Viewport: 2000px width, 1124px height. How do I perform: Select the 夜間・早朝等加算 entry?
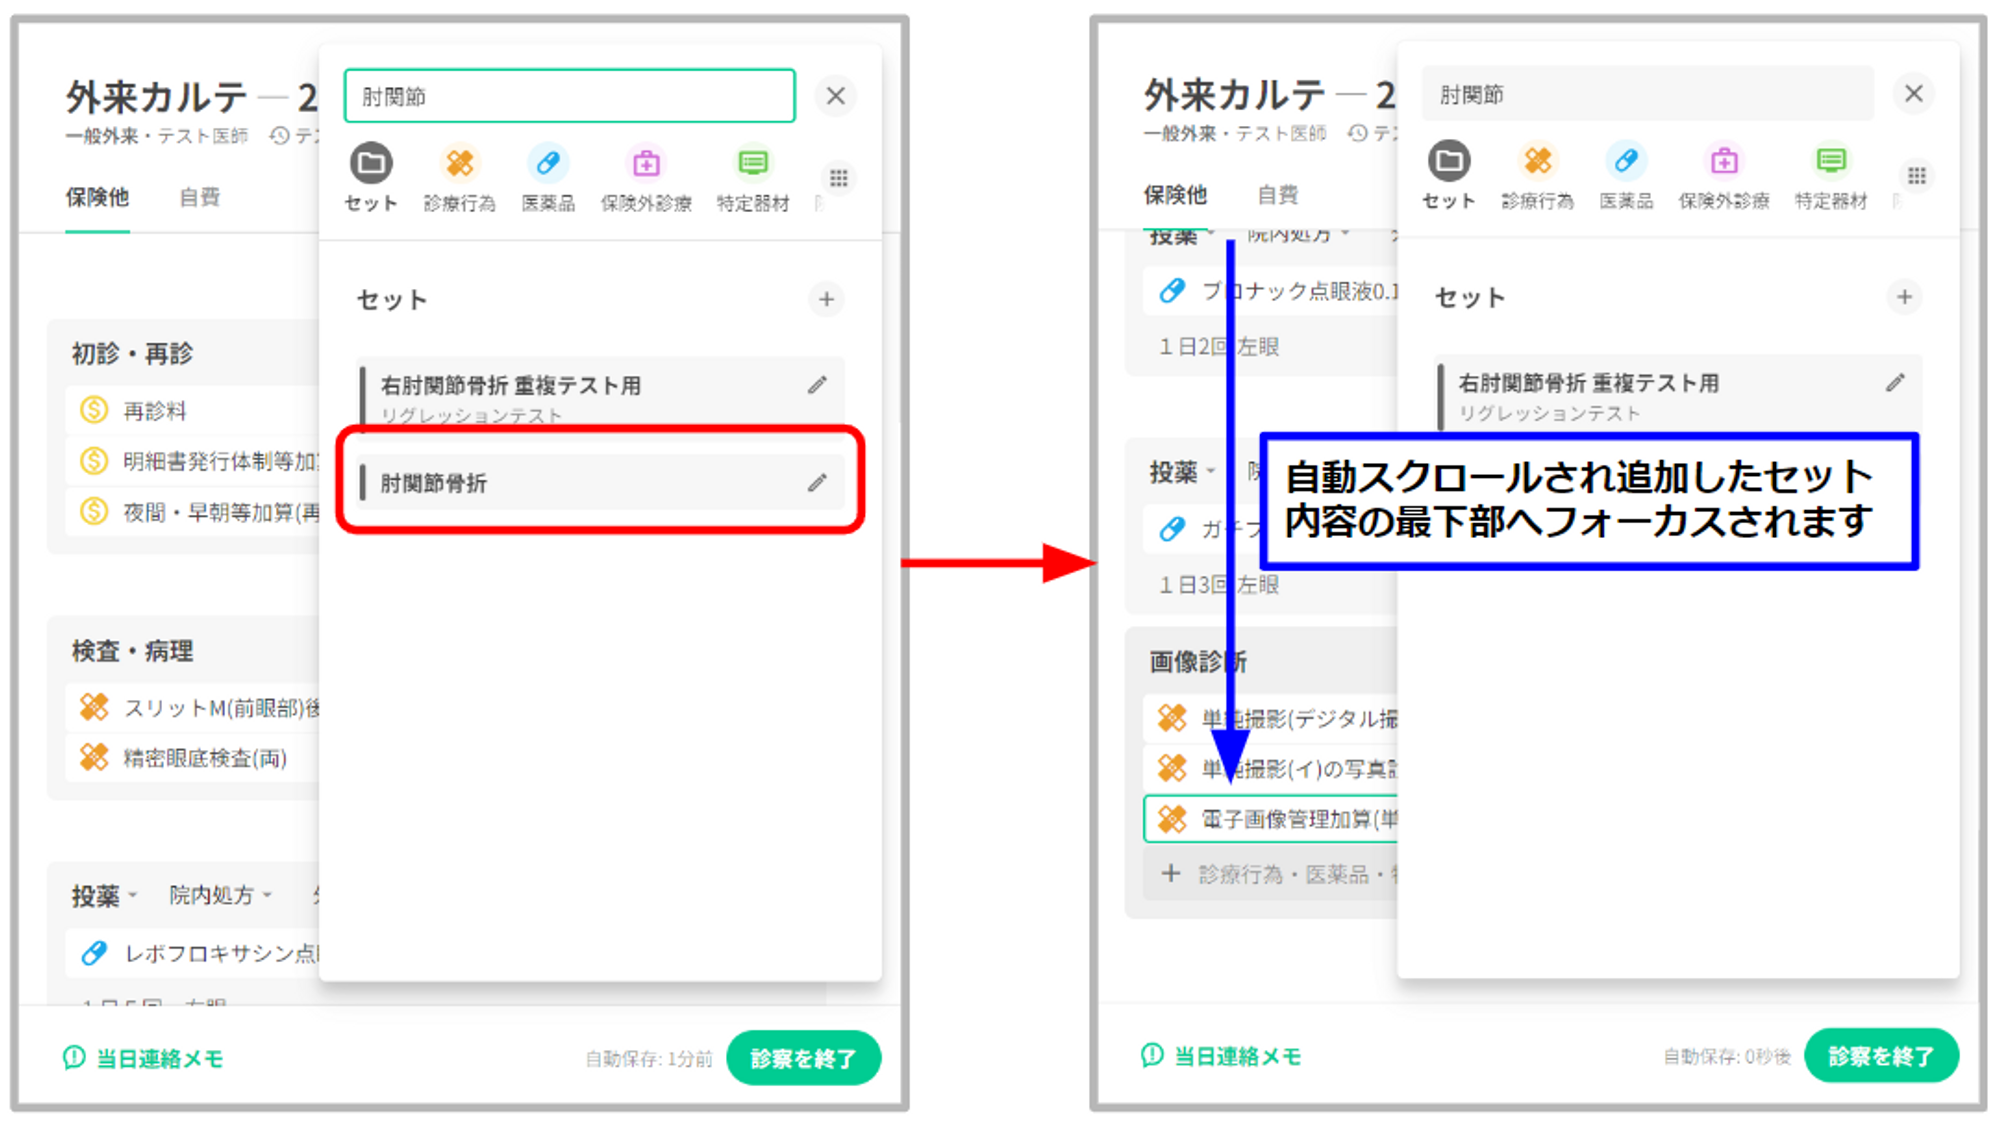pos(193,512)
